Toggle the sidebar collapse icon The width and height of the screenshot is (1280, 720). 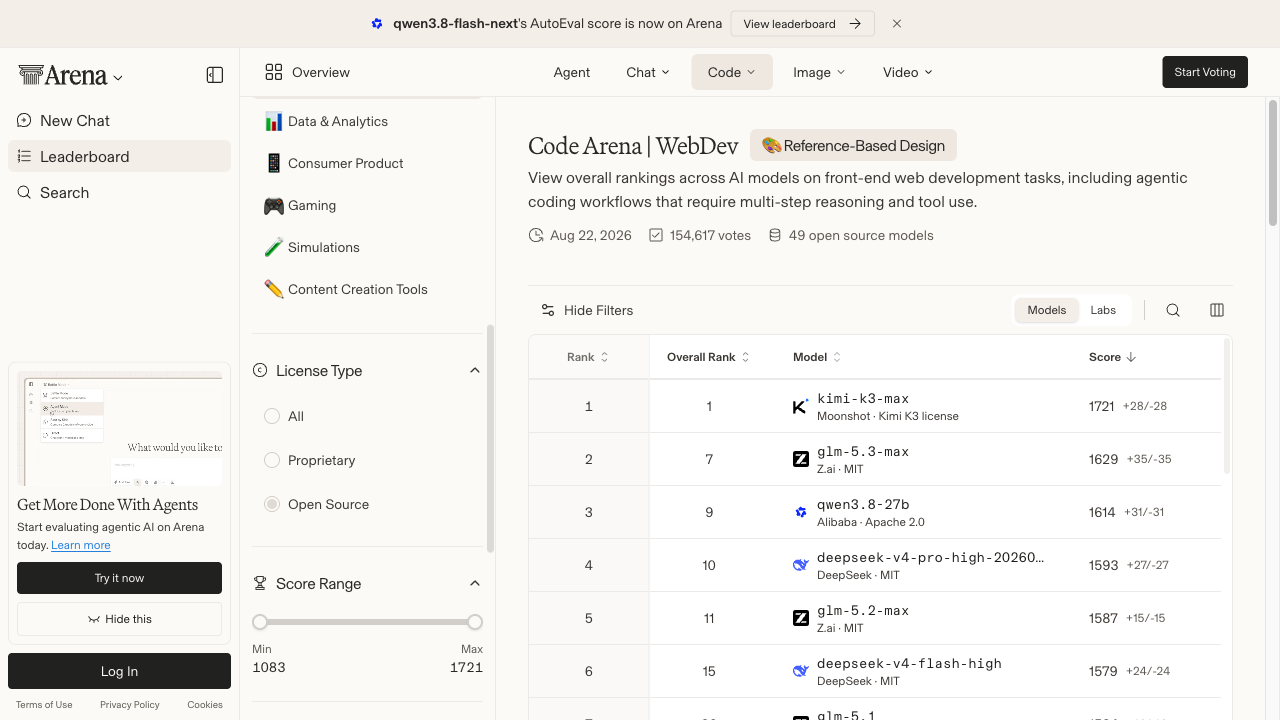215,75
